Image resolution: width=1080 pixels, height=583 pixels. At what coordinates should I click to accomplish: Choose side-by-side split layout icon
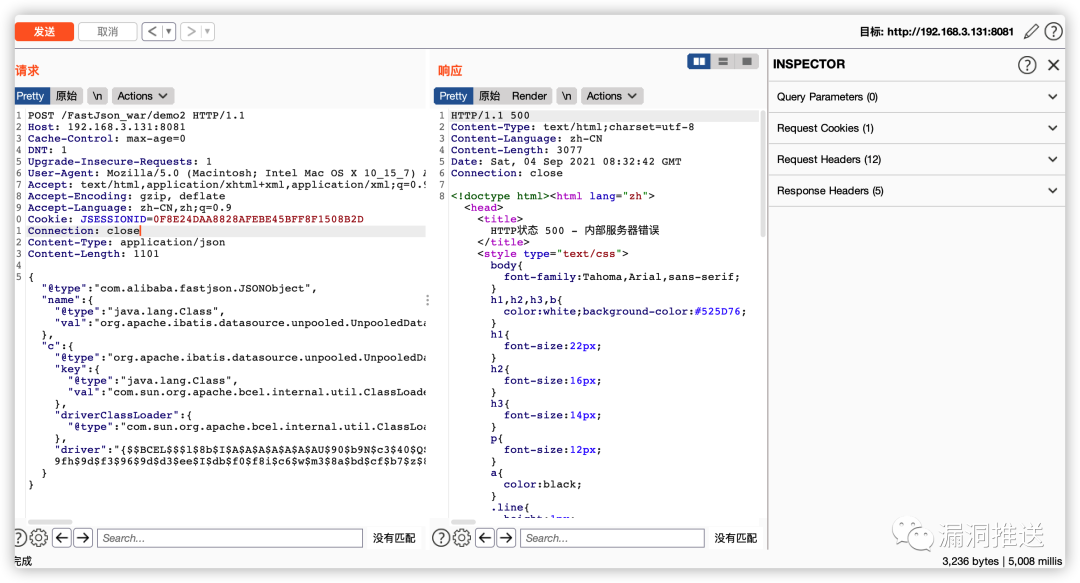699,61
